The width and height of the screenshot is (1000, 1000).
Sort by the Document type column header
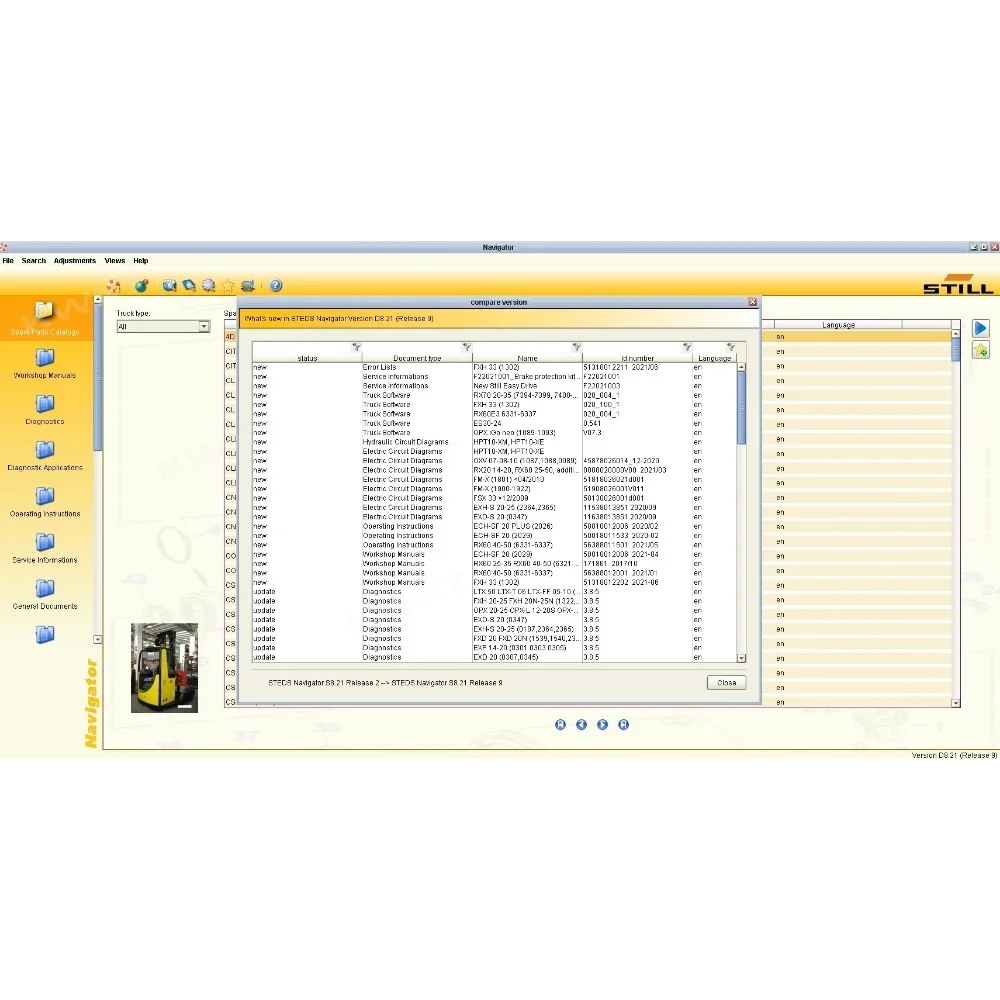pyautogui.click(x=417, y=358)
